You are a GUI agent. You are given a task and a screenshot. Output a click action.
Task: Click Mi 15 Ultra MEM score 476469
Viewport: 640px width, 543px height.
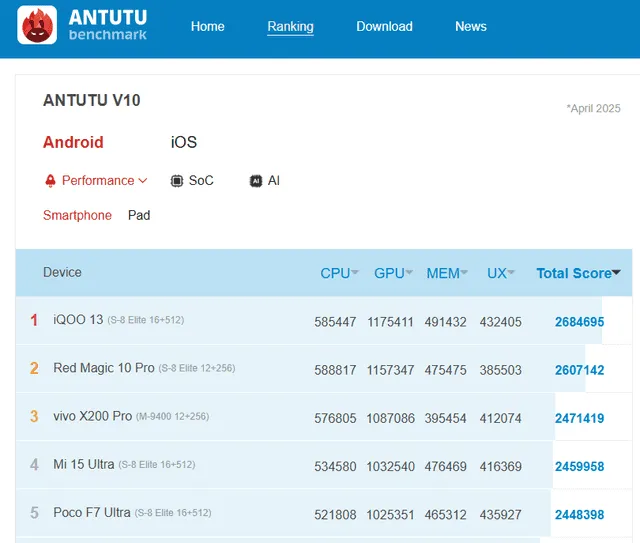(445, 467)
